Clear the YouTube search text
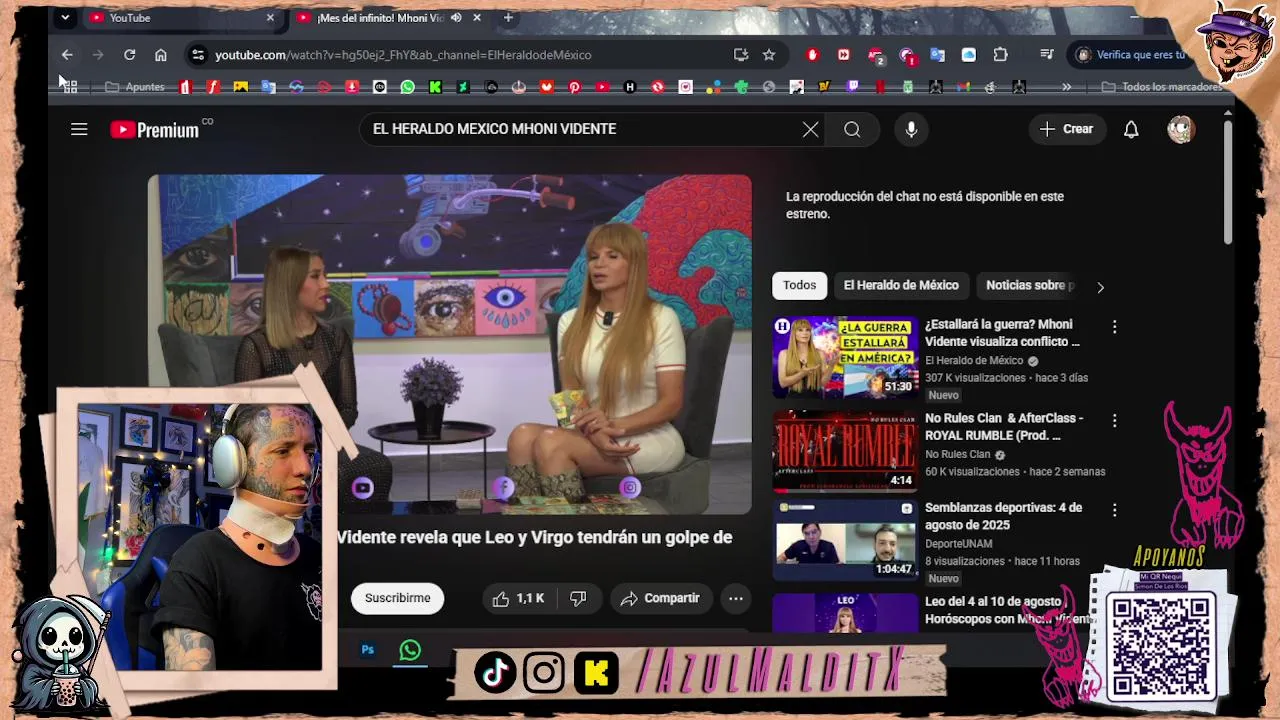This screenshot has height=720, width=1280. tap(810, 129)
